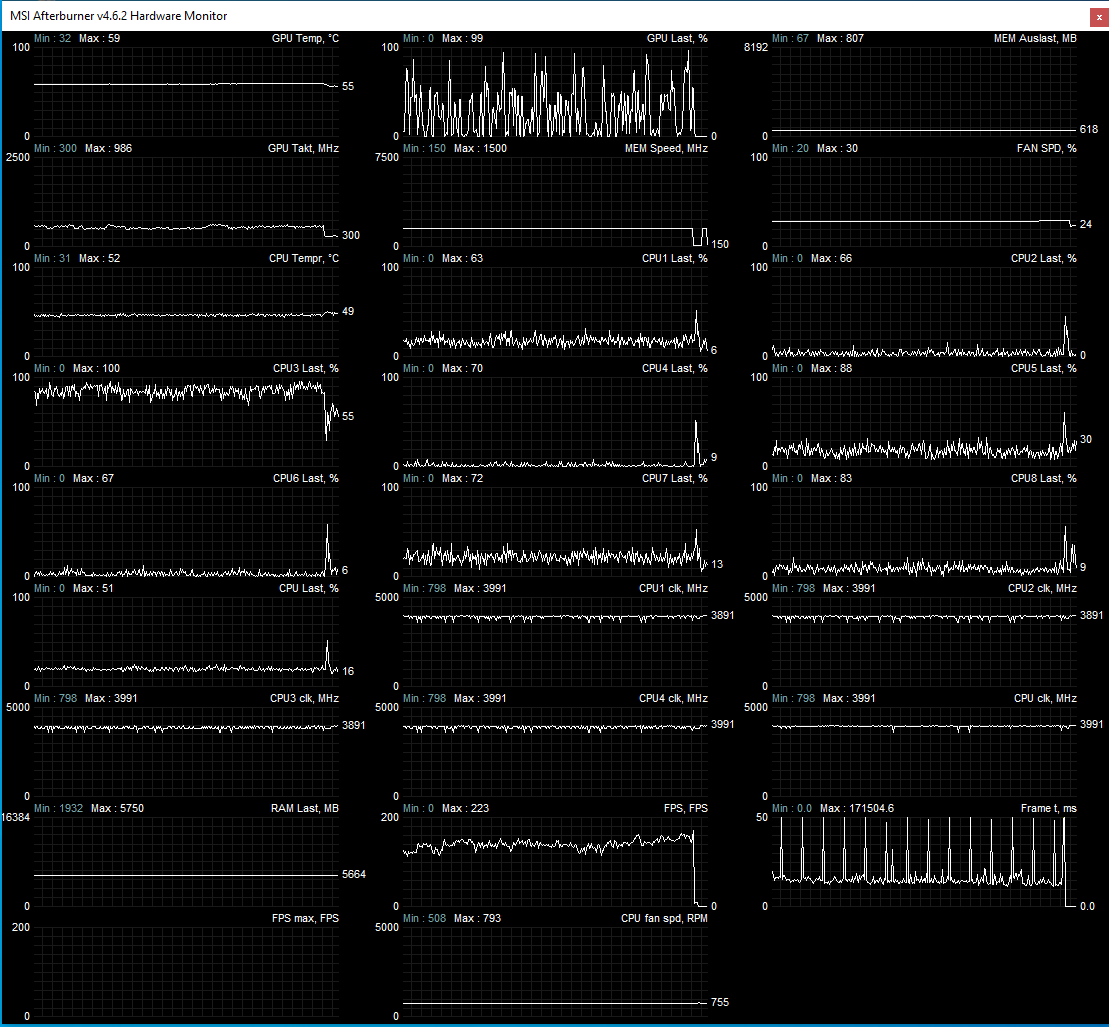The height and width of the screenshot is (1027, 1109).
Task: Select the 'CPU4 clk, MHz' graph label
Action: tap(673, 698)
